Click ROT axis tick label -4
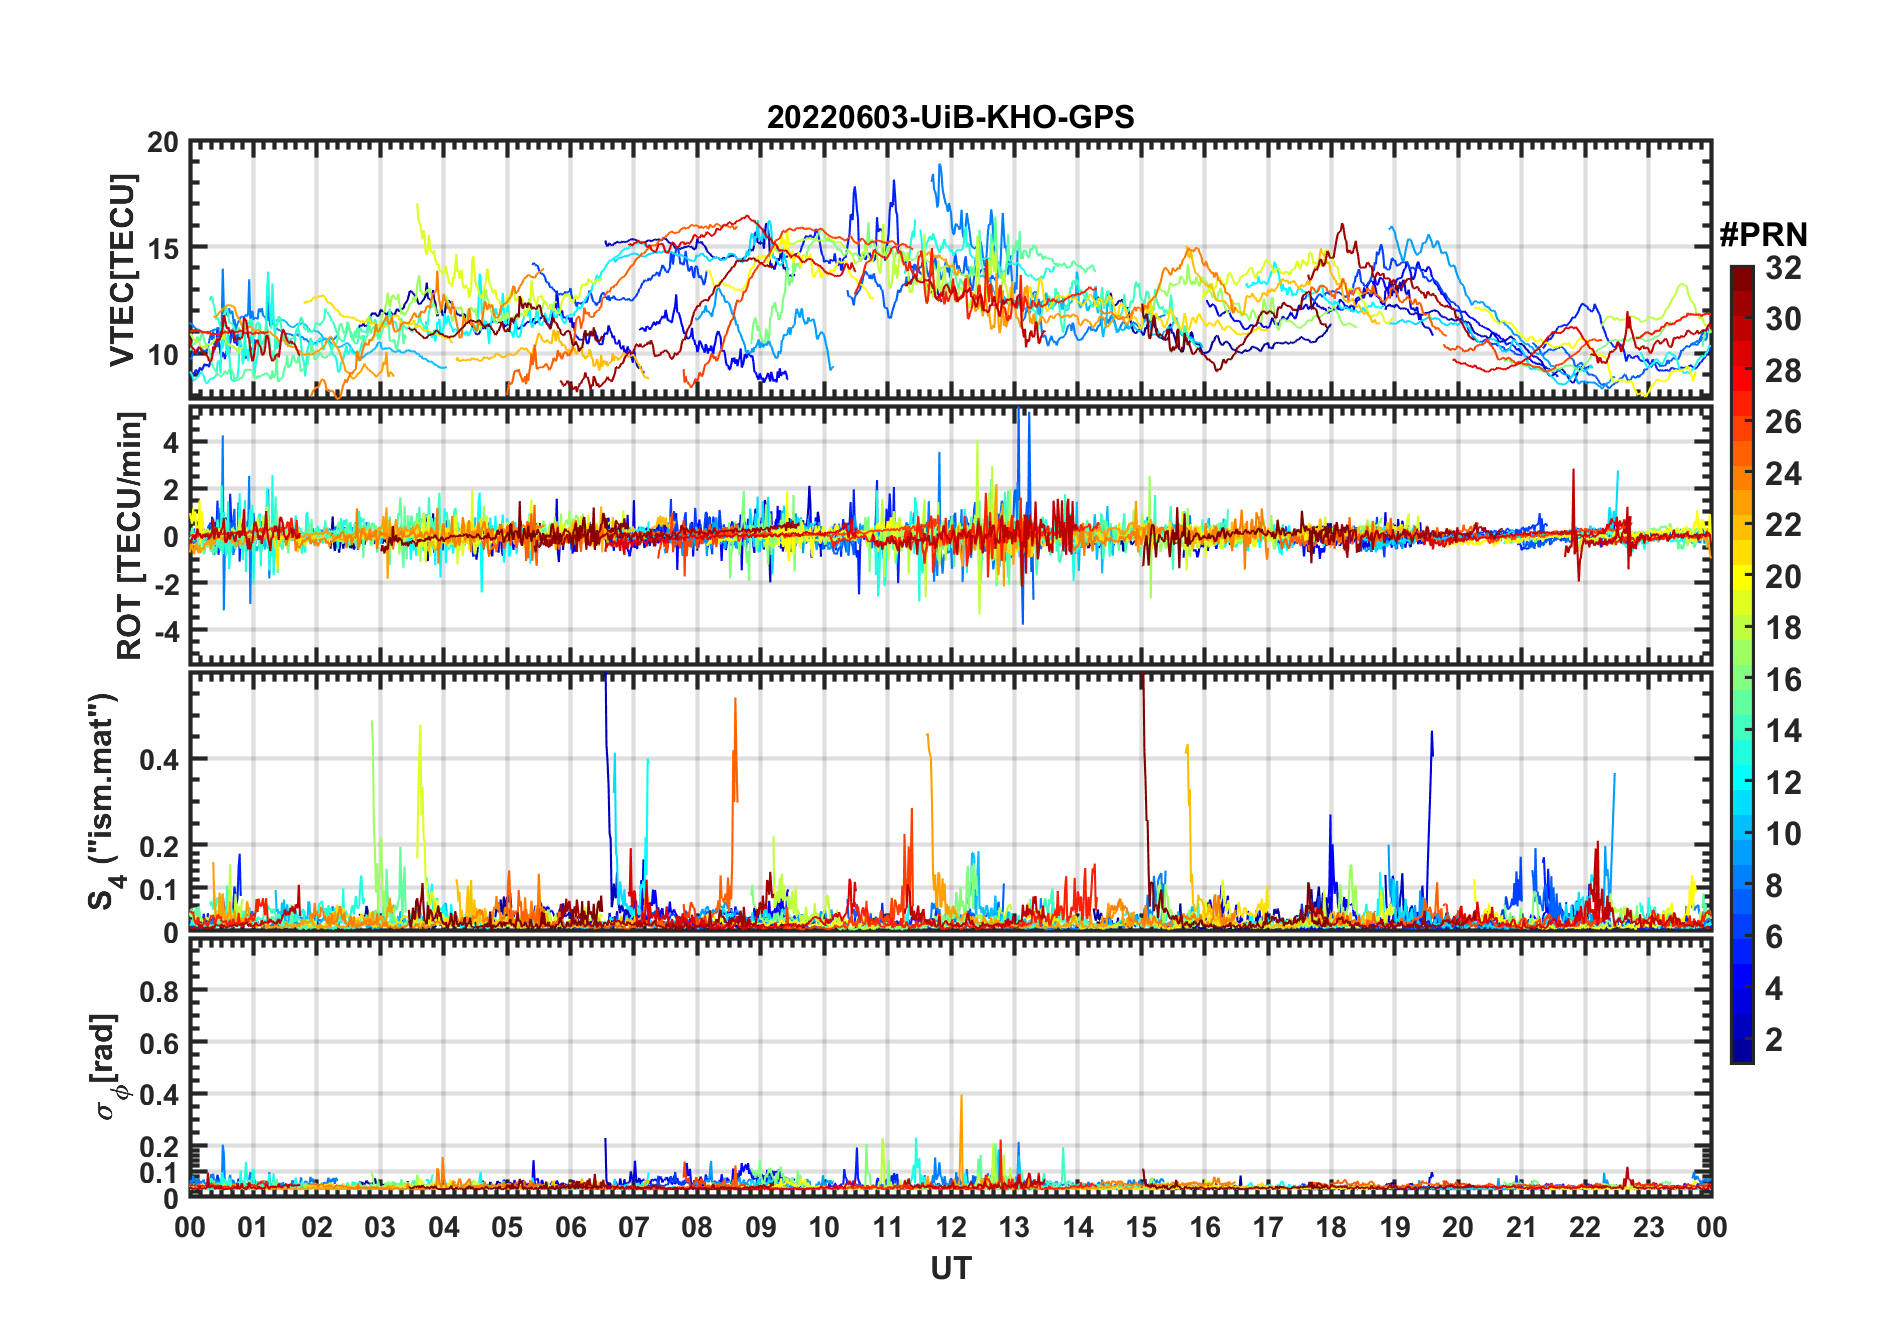1902x1330 pixels. pos(165,631)
